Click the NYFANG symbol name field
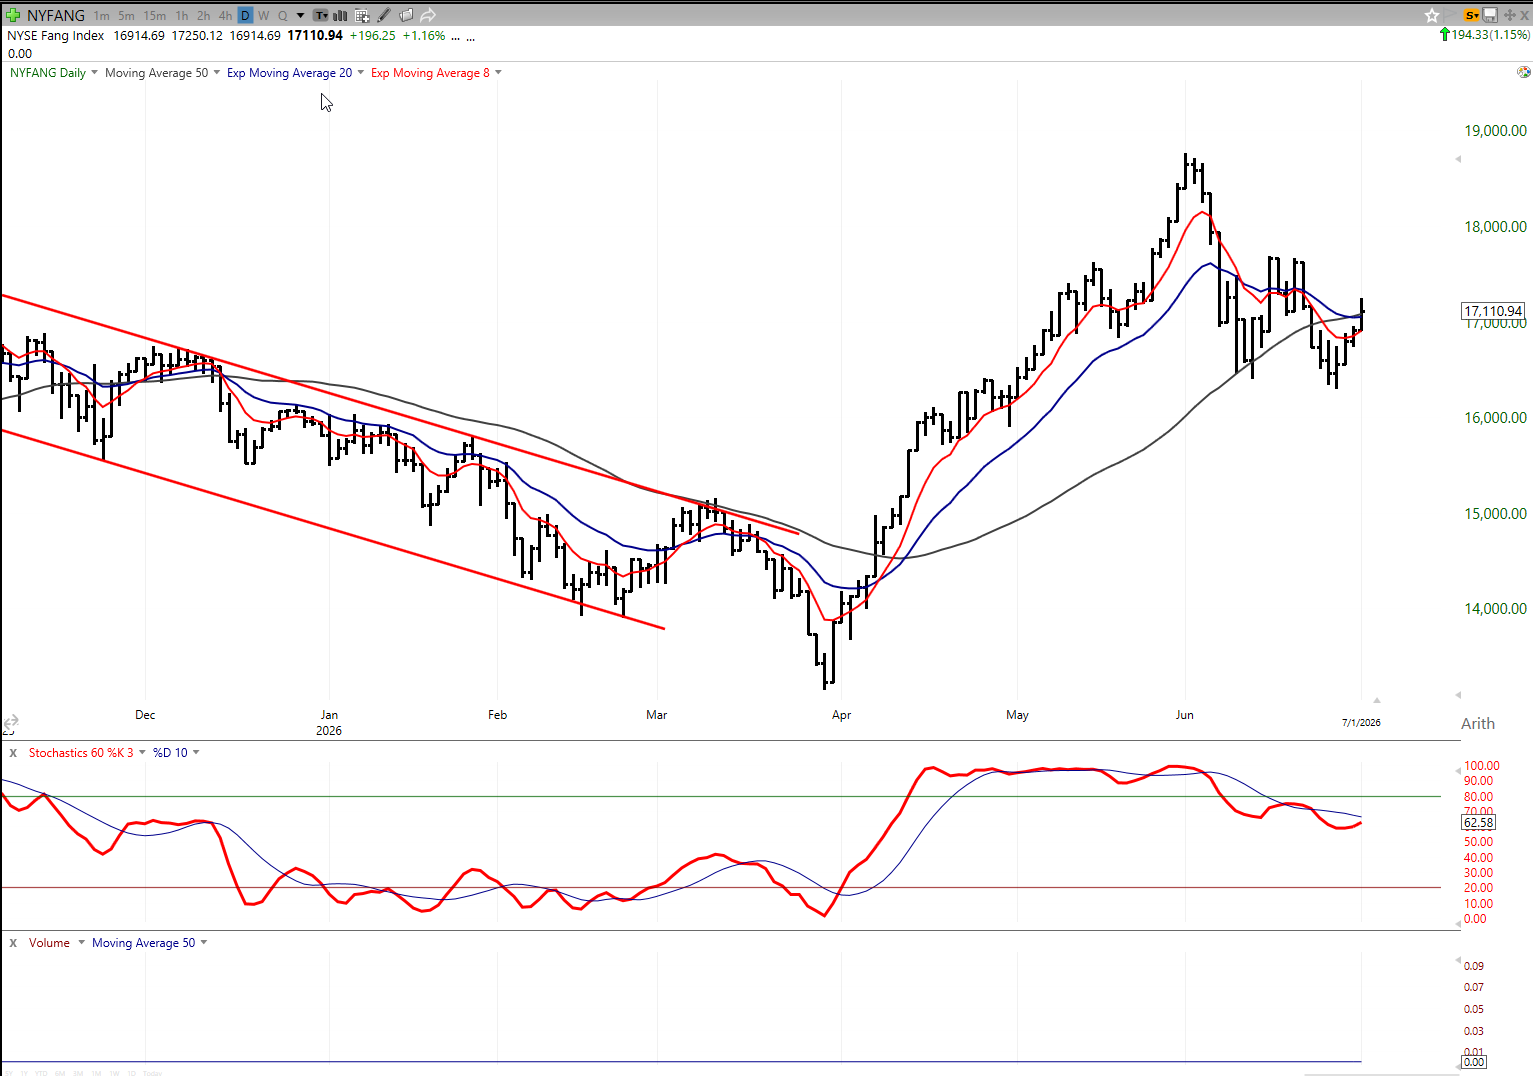Image resolution: width=1533 pixels, height=1076 pixels. coord(56,16)
